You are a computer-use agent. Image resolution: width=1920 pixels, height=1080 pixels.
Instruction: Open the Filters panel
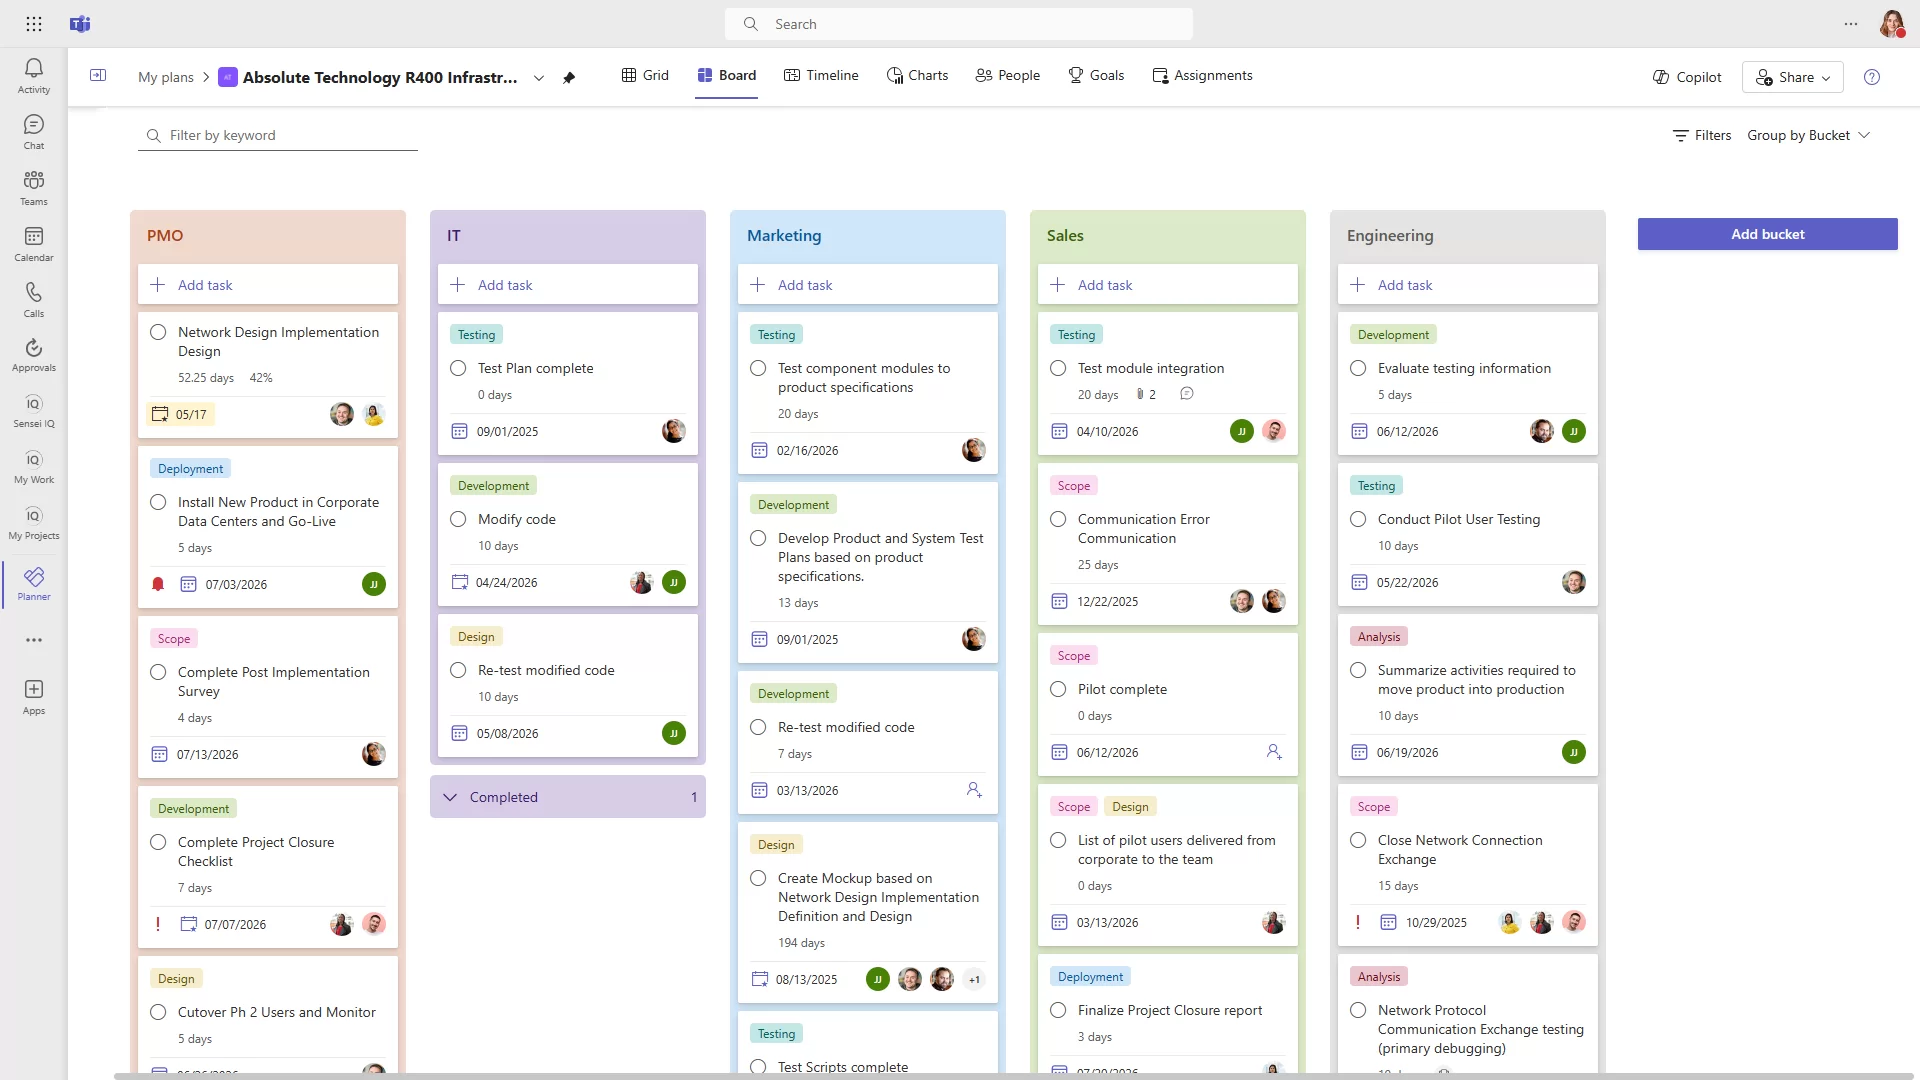coord(1702,135)
